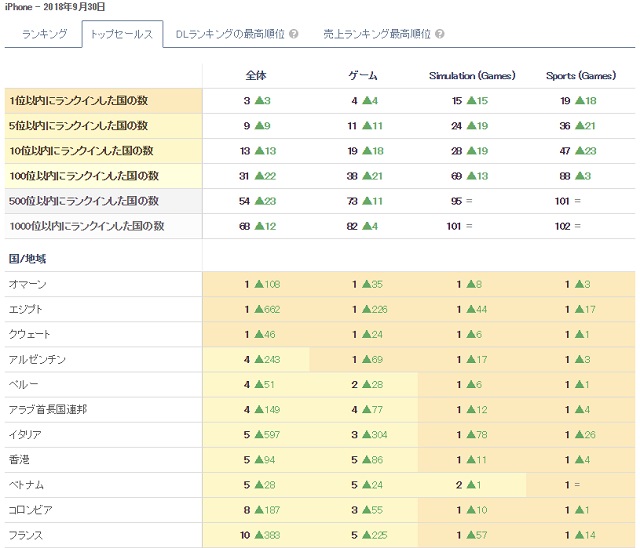Click the クウェート country row
The width and height of the screenshot is (640, 548).
[x=320, y=334]
